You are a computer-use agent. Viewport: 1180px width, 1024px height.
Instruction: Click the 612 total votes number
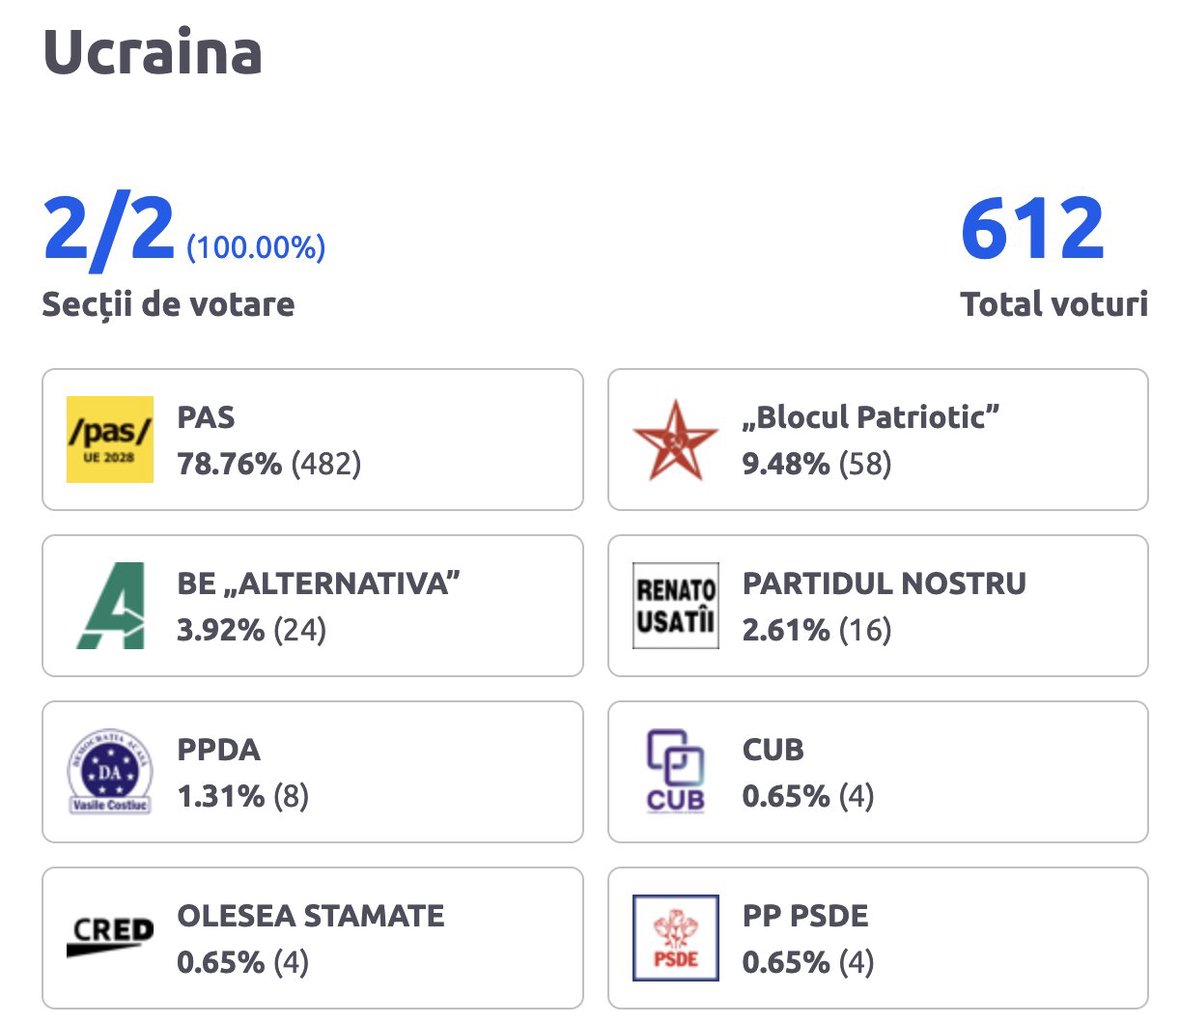[1032, 230]
